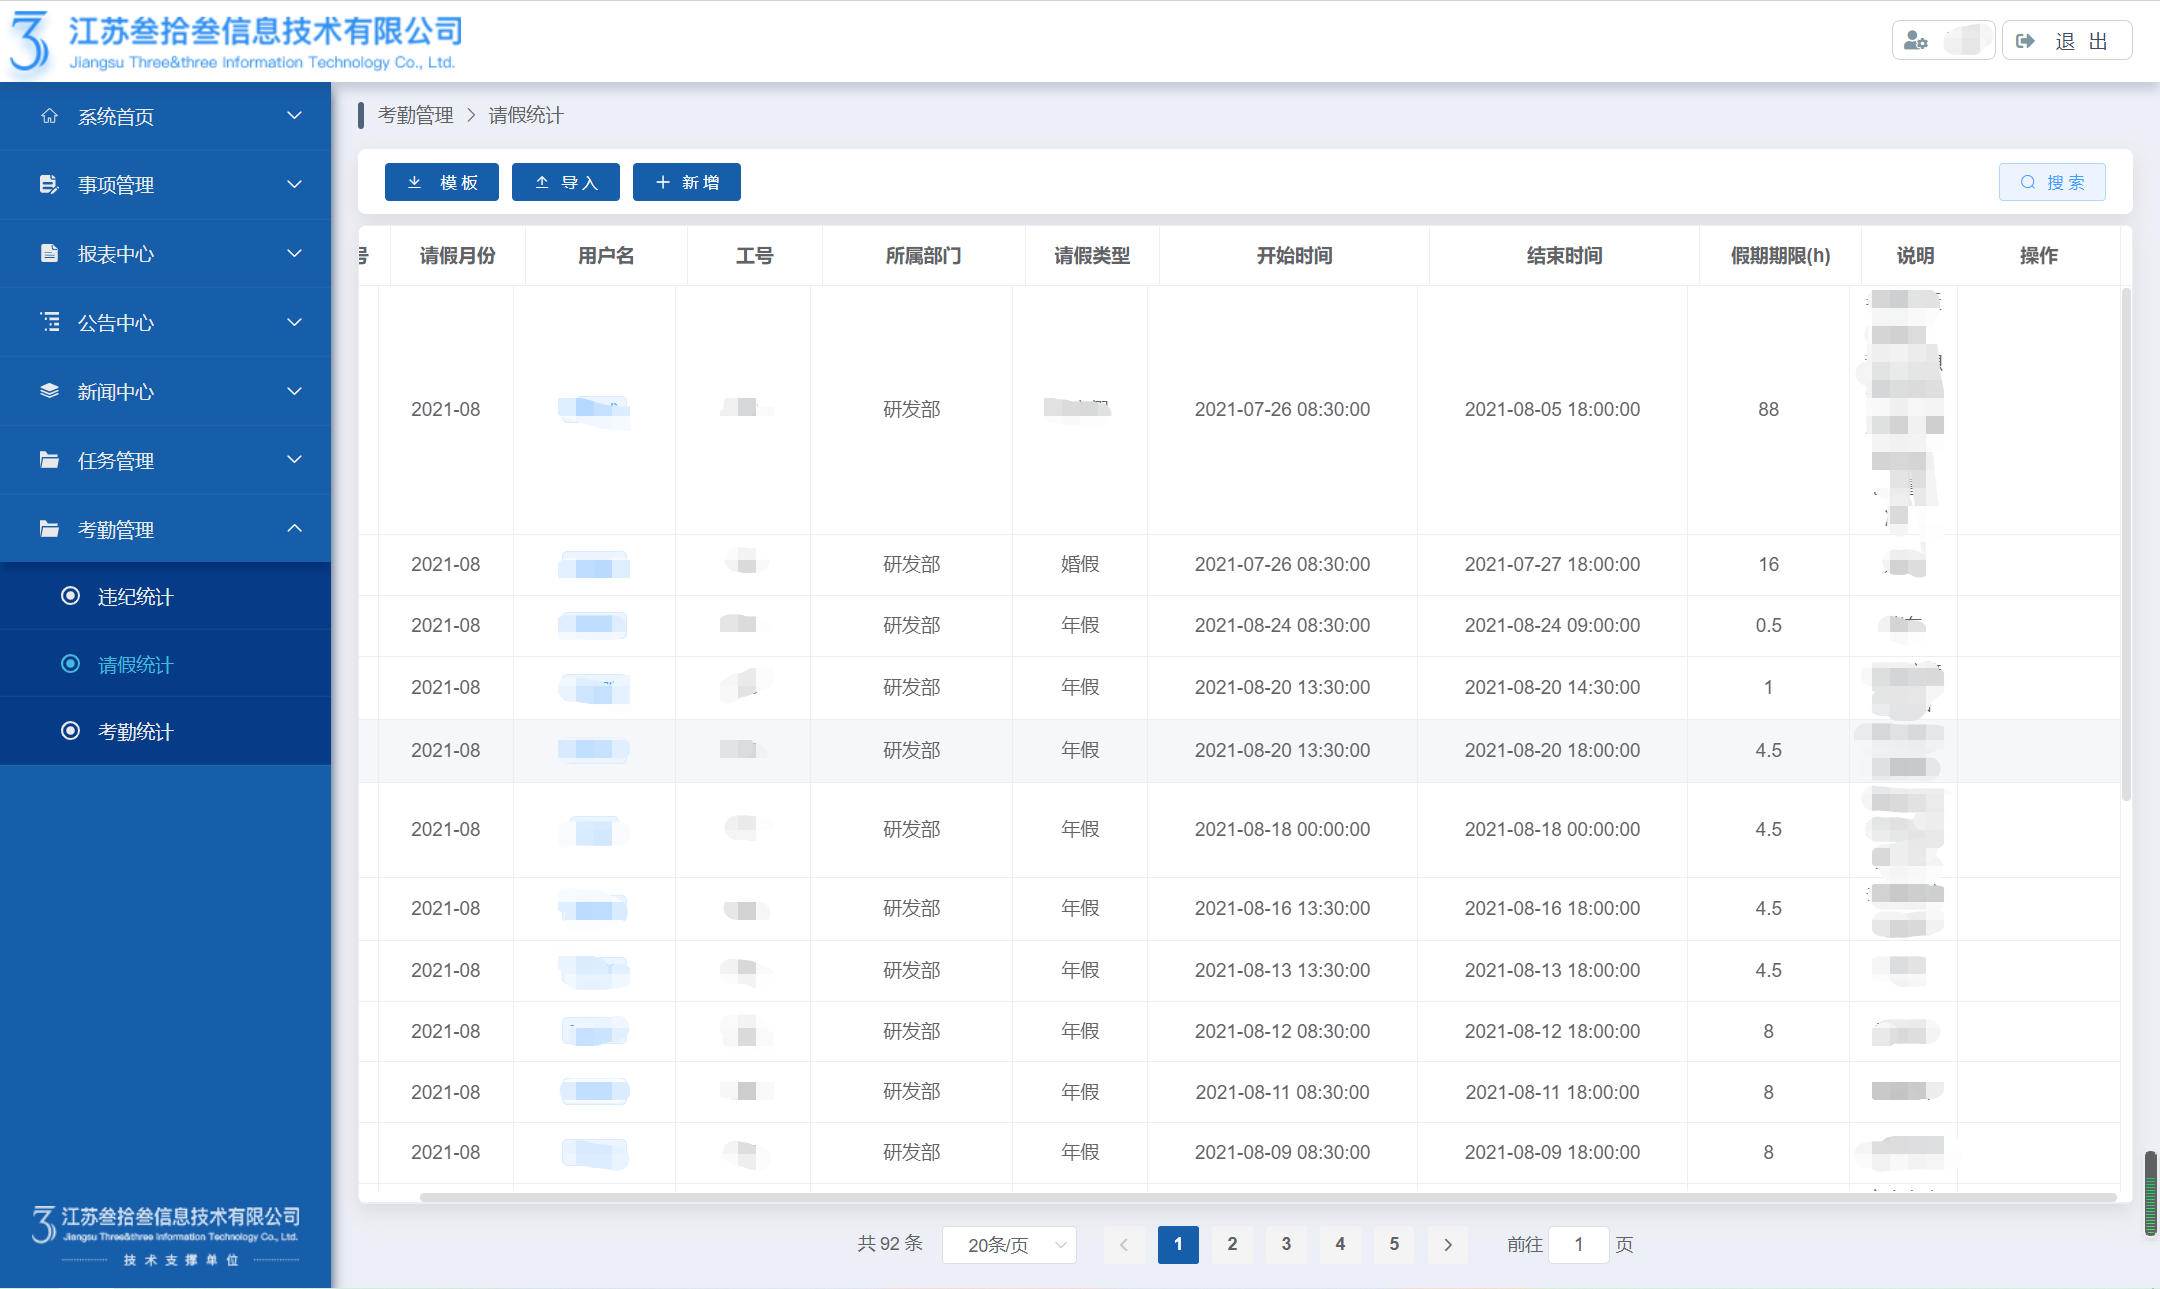Expand the 系统首页 menu chevron
2160x1289 pixels.
point(294,116)
